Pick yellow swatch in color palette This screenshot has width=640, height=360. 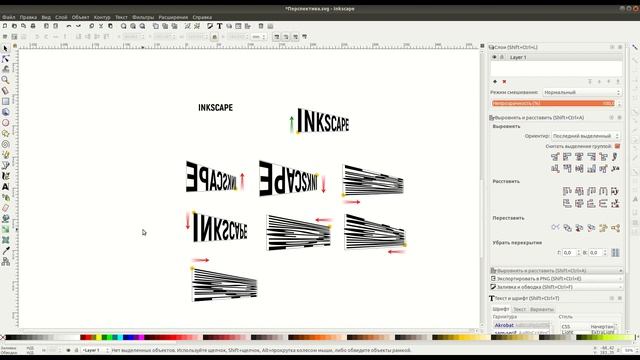click(x=98, y=337)
